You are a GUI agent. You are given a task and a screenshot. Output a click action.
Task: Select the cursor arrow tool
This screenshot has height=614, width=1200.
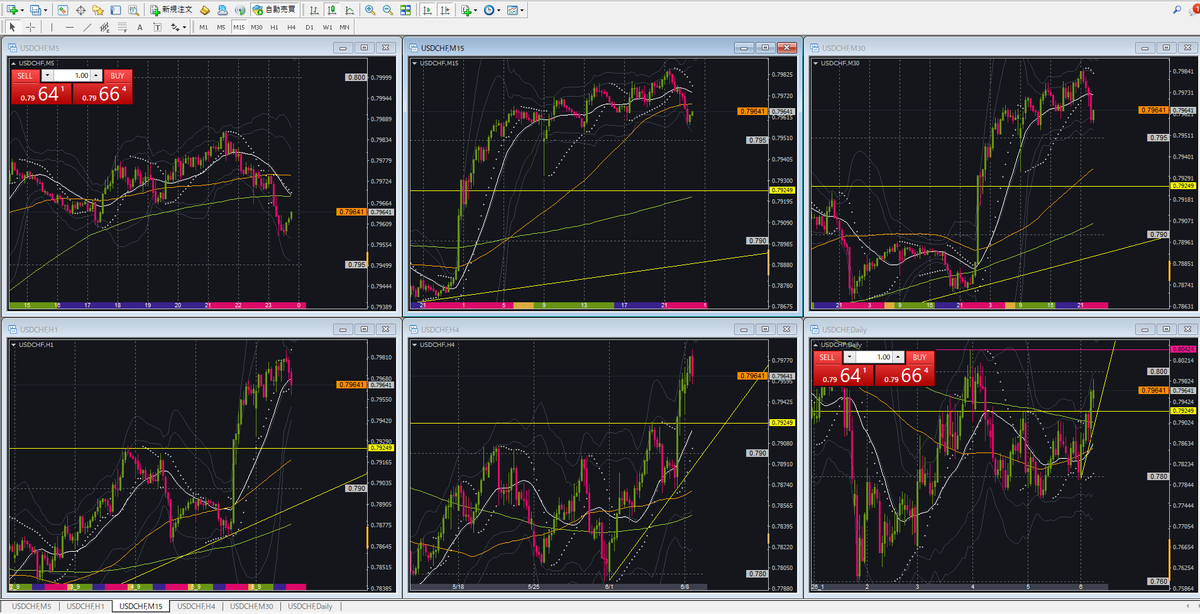coord(12,27)
